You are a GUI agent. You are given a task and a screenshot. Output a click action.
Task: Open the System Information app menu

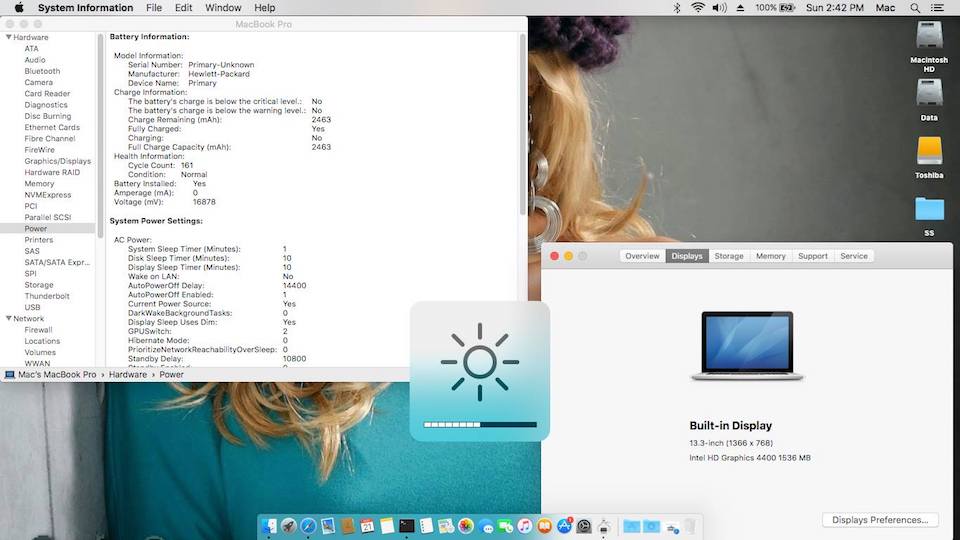pos(85,8)
